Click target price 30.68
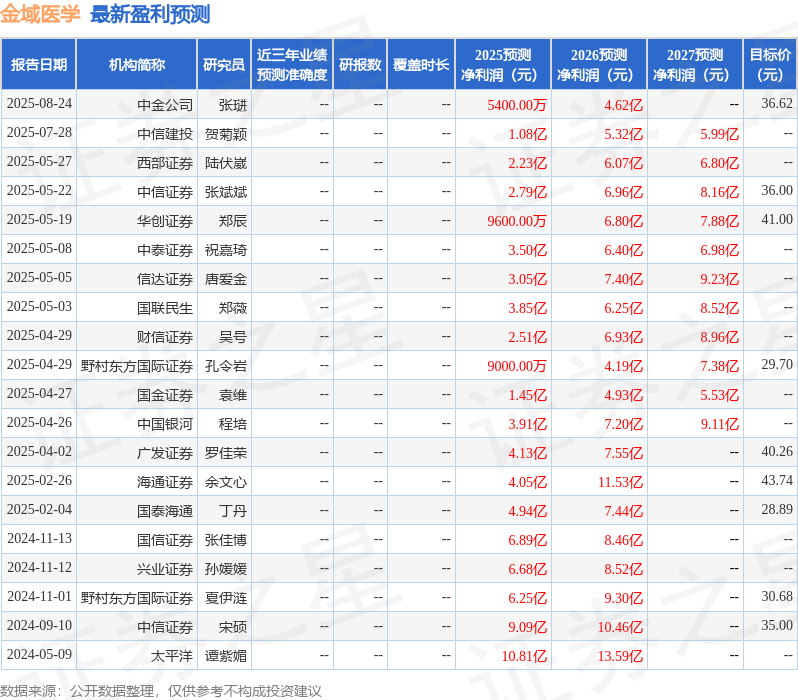Image resolution: width=798 pixels, height=700 pixels. click(777, 597)
